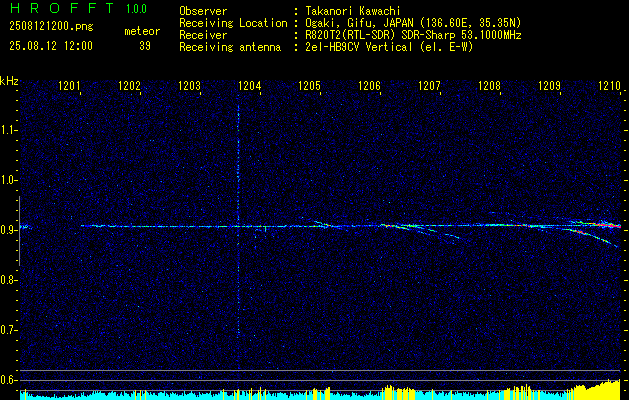The width and height of the screenshot is (629, 400).
Task: Click the 1204 time marker
Action: coord(250,86)
